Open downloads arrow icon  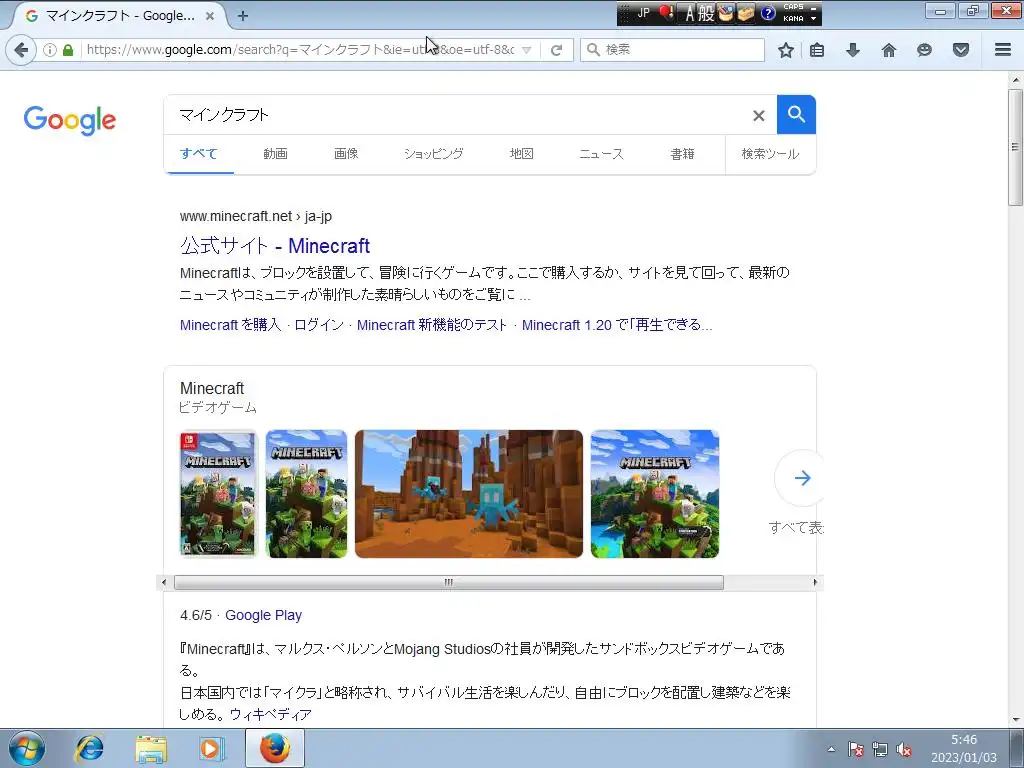coord(853,50)
